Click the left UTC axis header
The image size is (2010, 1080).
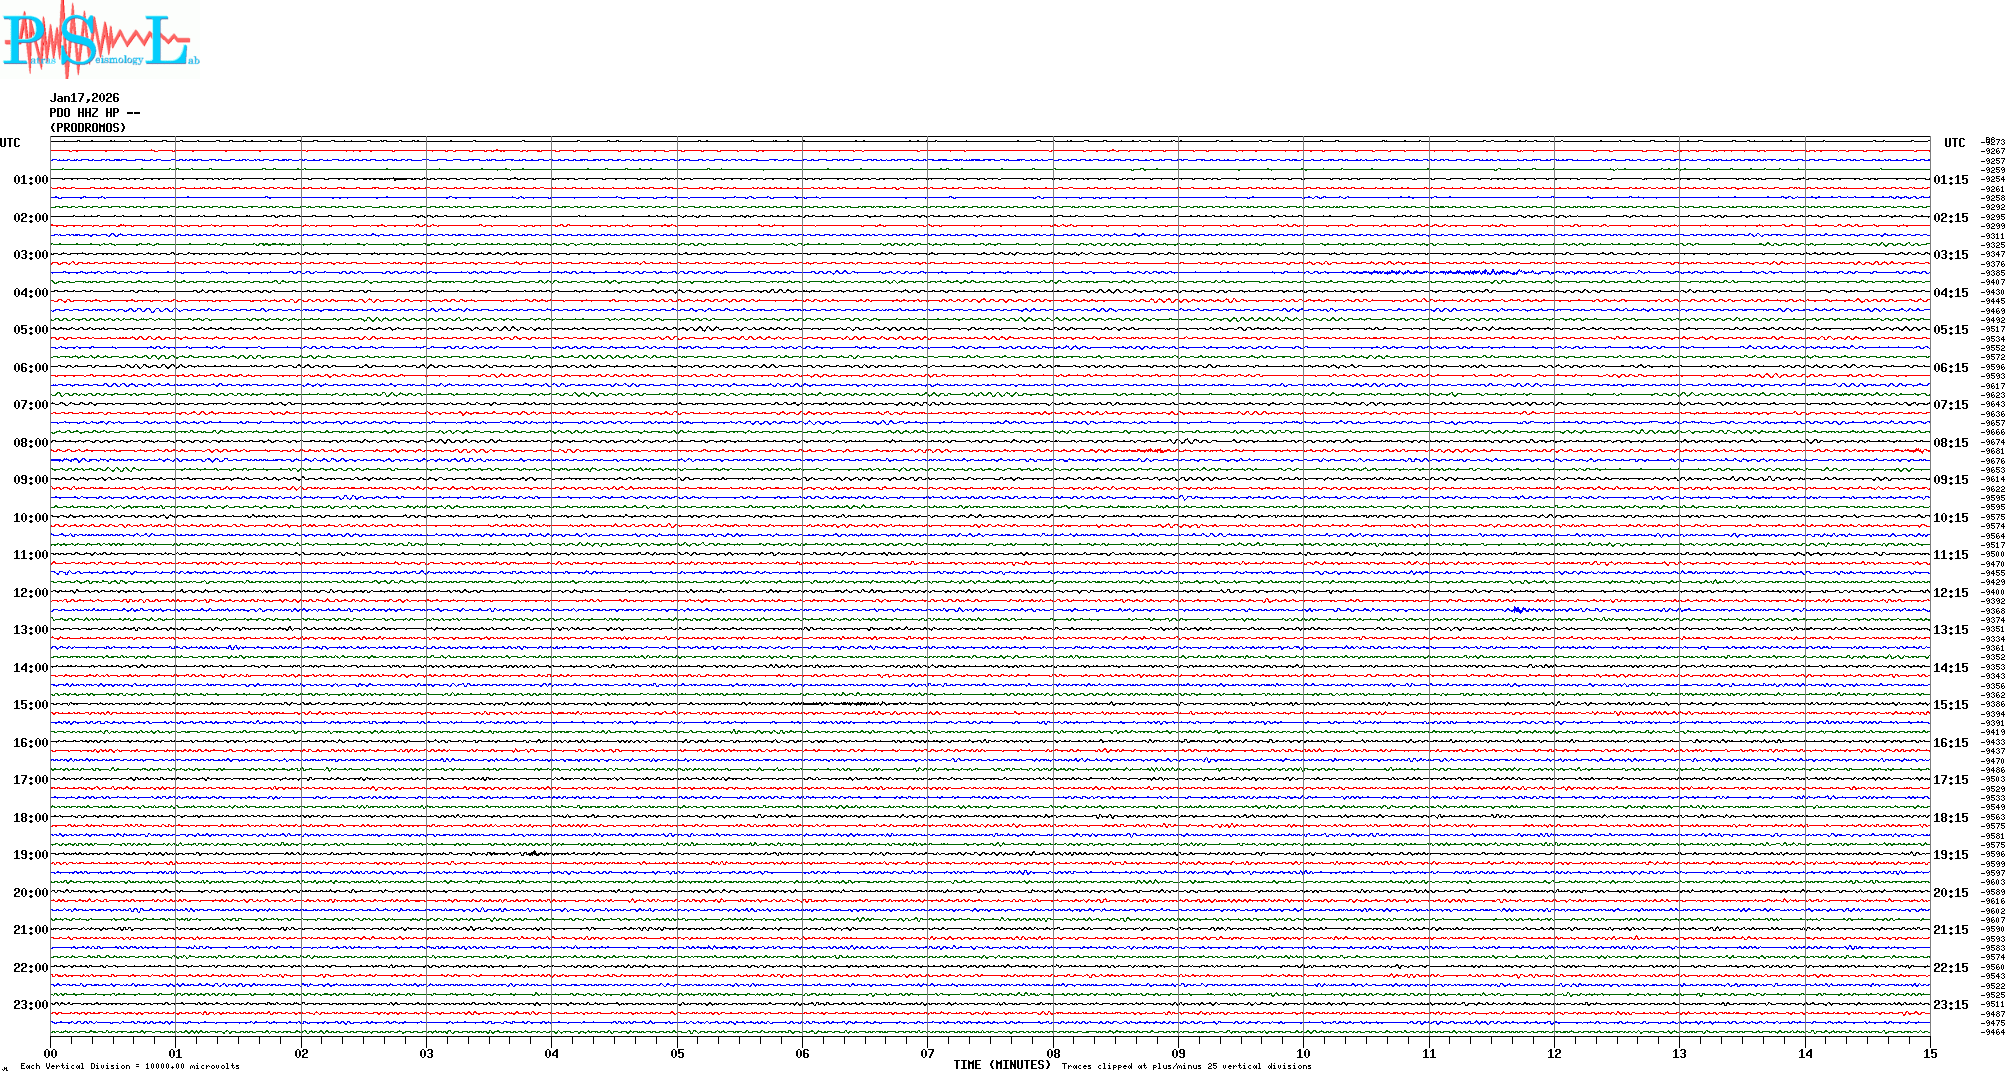coord(10,143)
